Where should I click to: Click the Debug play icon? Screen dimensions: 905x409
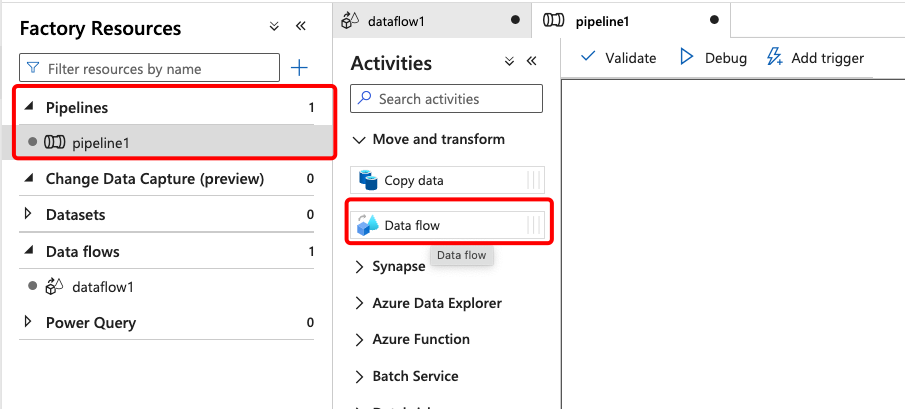(686, 57)
